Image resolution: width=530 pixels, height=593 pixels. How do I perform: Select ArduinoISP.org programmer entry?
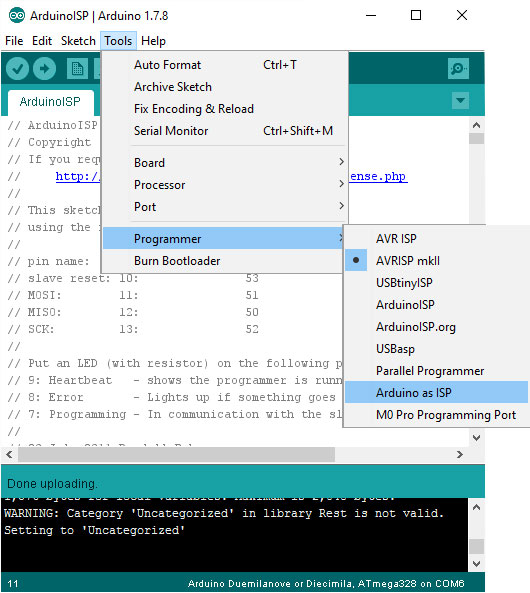(436, 327)
